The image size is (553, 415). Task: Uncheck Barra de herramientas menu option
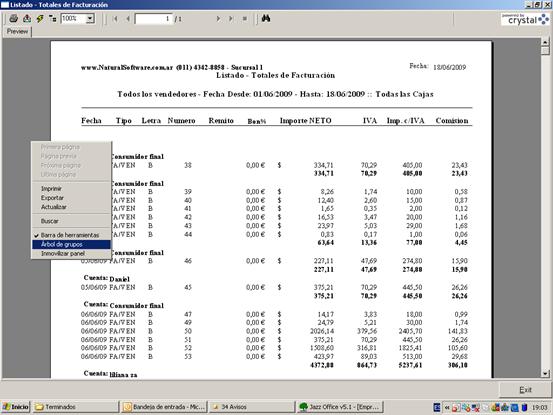pyautogui.click(x=71, y=235)
